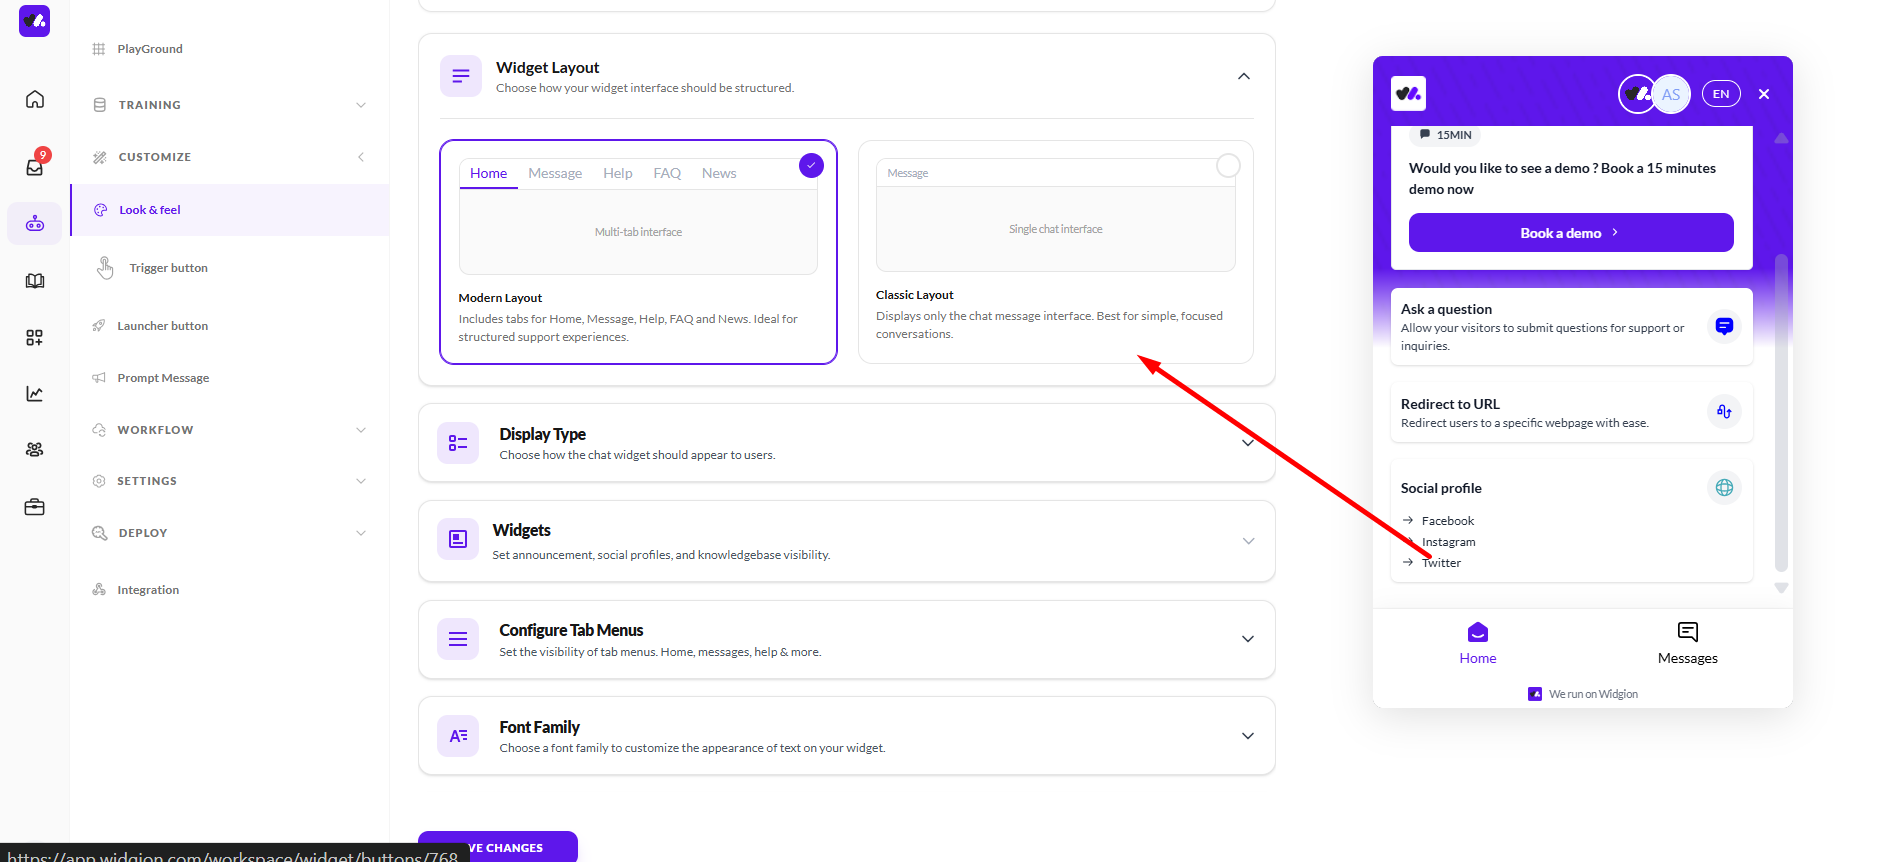The image size is (1896, 862).
Task: Click the globe icon in Social profile card
Action: (x=1724, y=488)
